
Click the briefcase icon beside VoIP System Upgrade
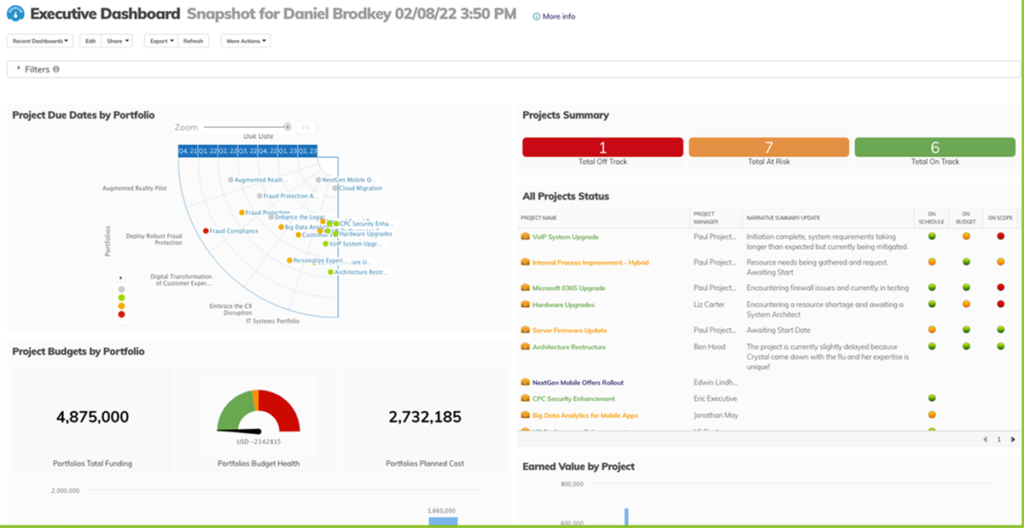pyautogui.click(x=525, y=237)
